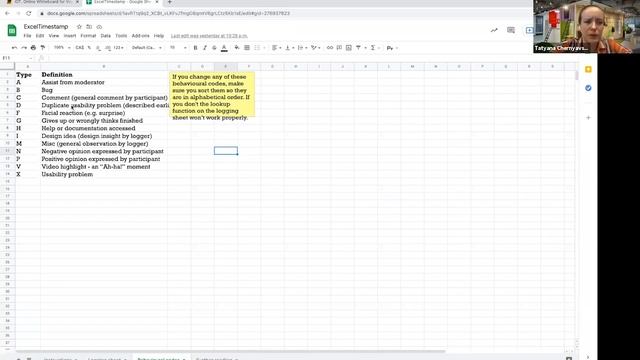Undo the last action
Screen dimensions: 640x360
(14, 48)
